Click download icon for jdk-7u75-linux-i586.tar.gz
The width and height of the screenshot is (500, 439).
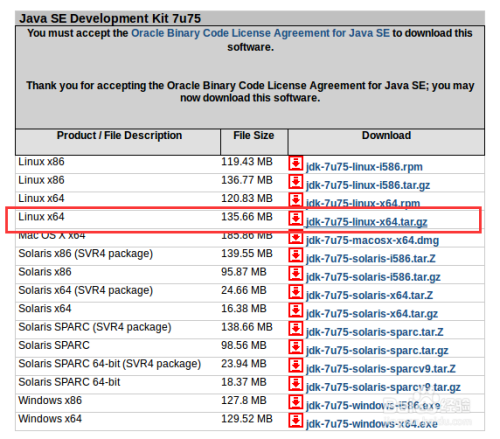pos(296,182)
